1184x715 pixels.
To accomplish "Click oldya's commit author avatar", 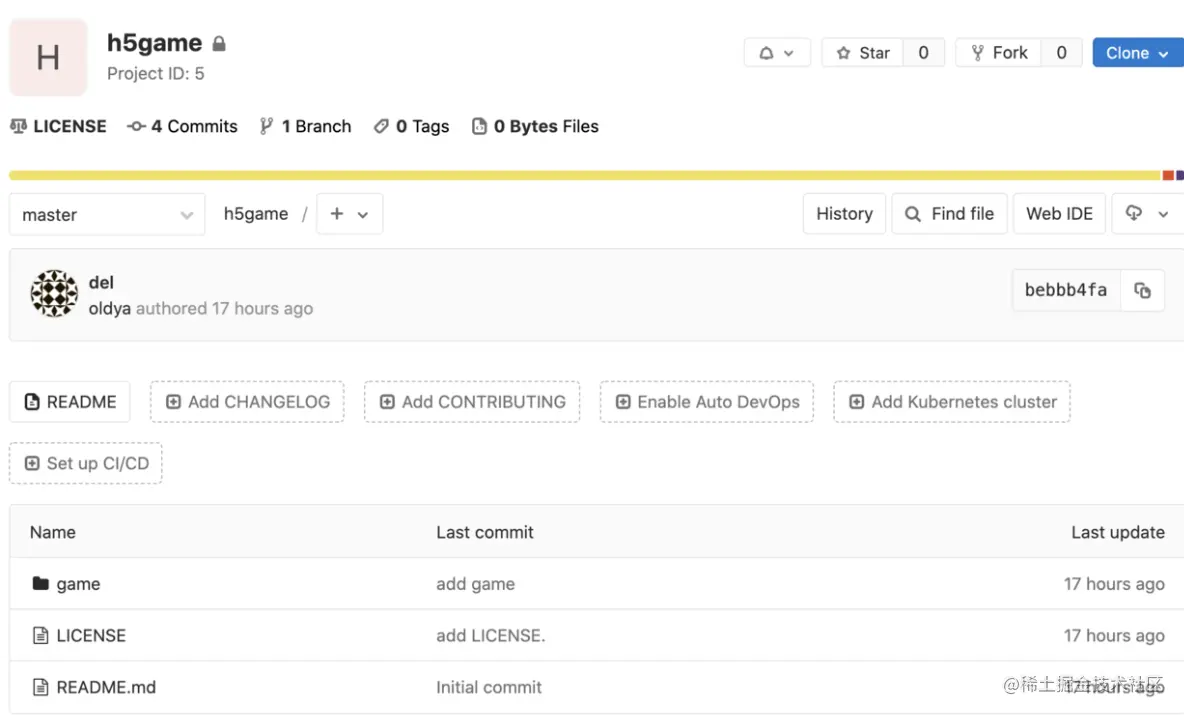I will tap(54, 294).
